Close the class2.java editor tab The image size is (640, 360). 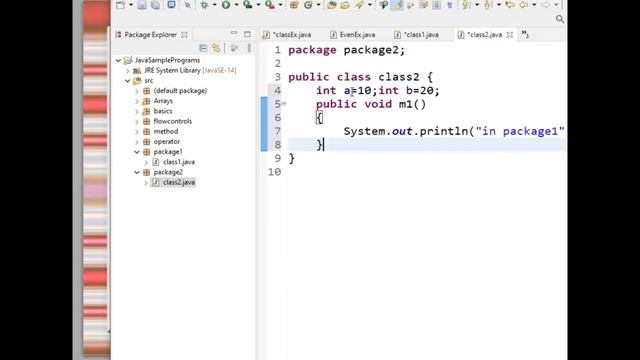coord(510,35)
